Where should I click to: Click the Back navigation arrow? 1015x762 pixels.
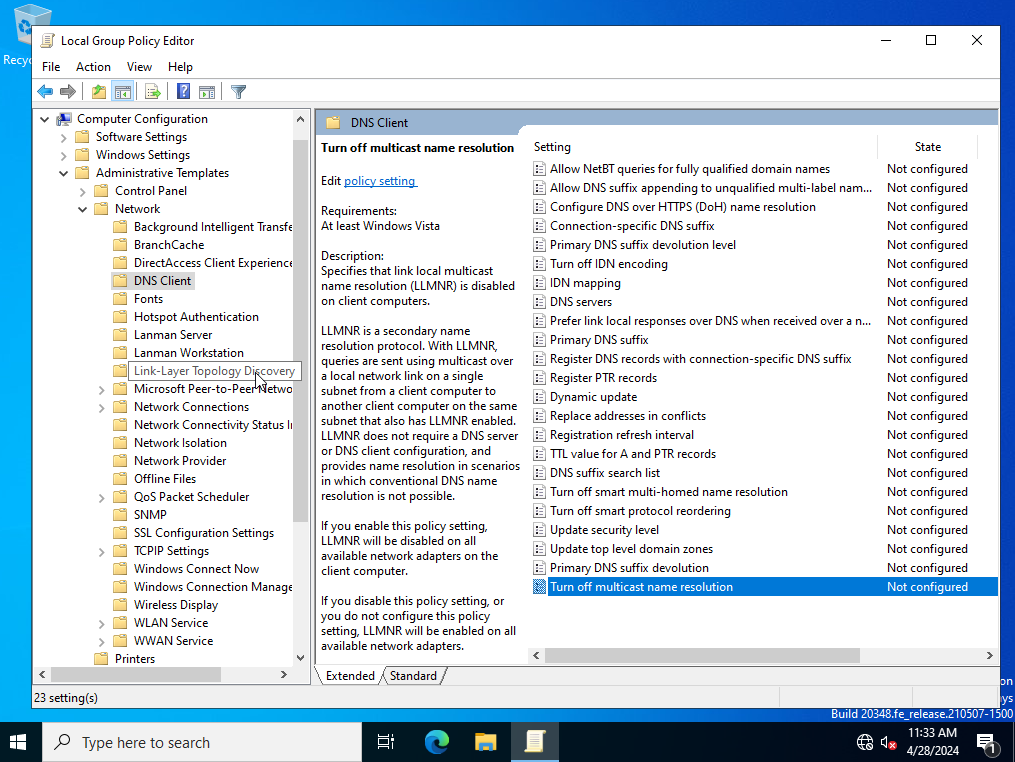point(45,91)
